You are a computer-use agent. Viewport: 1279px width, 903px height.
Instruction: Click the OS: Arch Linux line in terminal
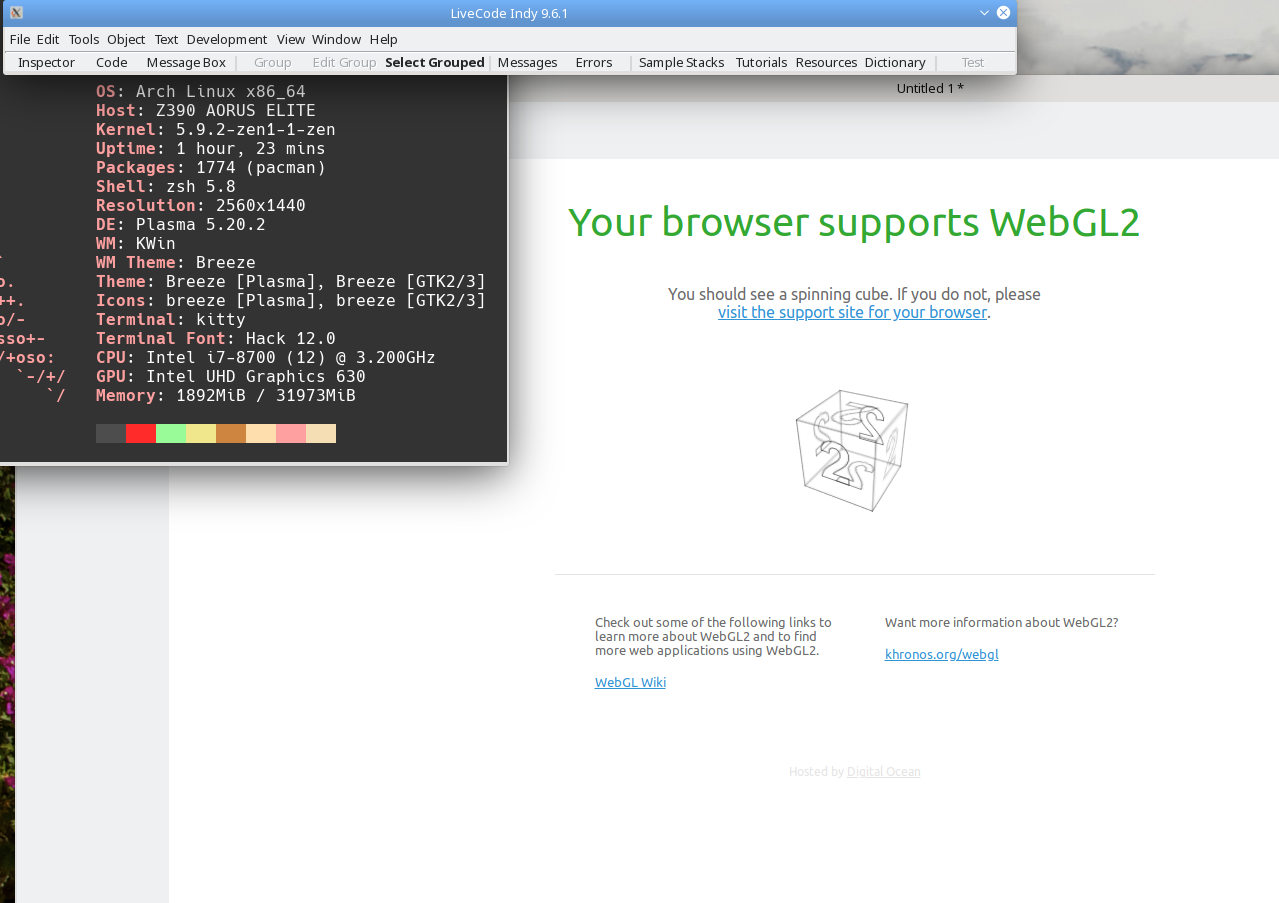(201, 91)
